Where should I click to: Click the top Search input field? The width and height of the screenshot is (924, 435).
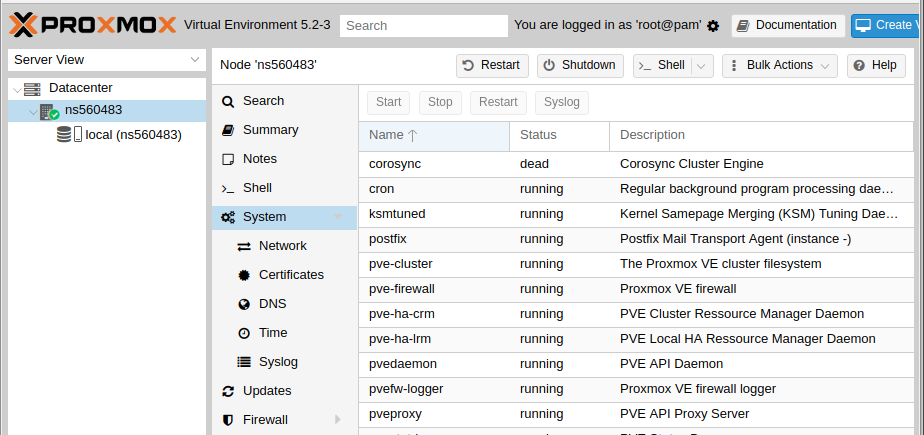423,26
